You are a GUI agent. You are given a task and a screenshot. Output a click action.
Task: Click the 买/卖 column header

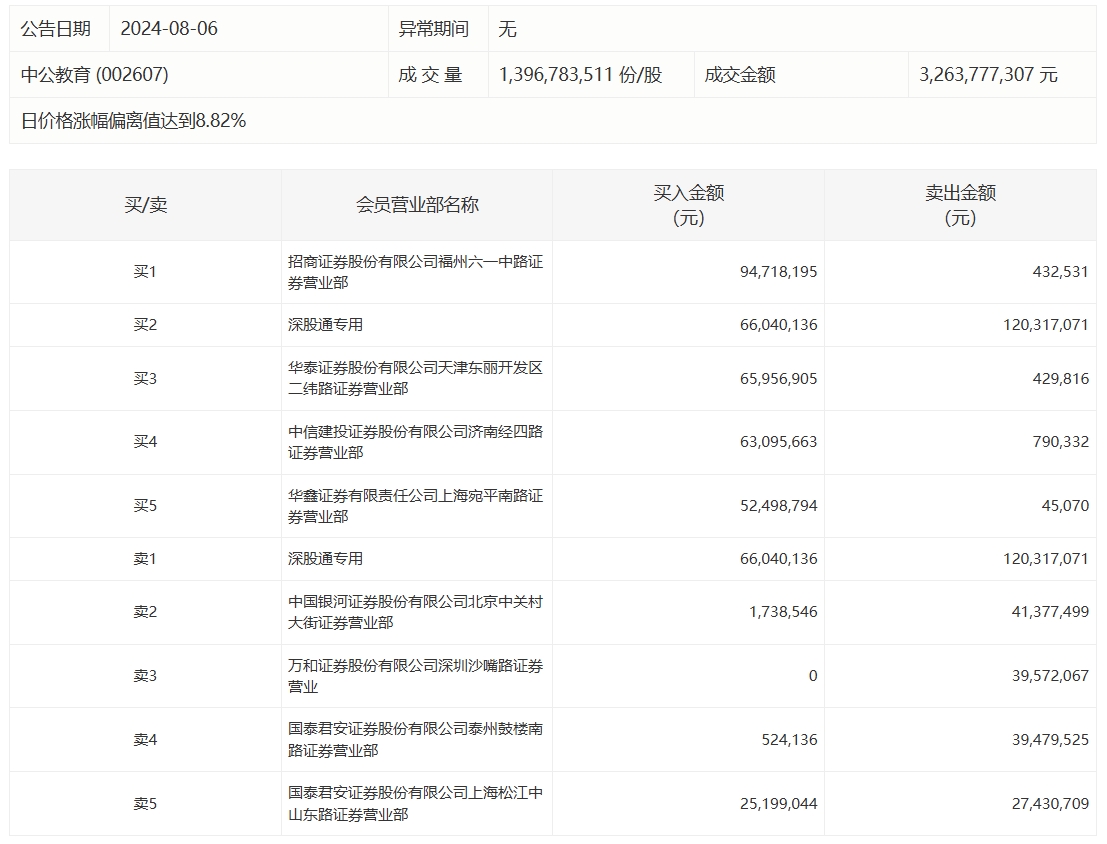(x=145, y=205)
